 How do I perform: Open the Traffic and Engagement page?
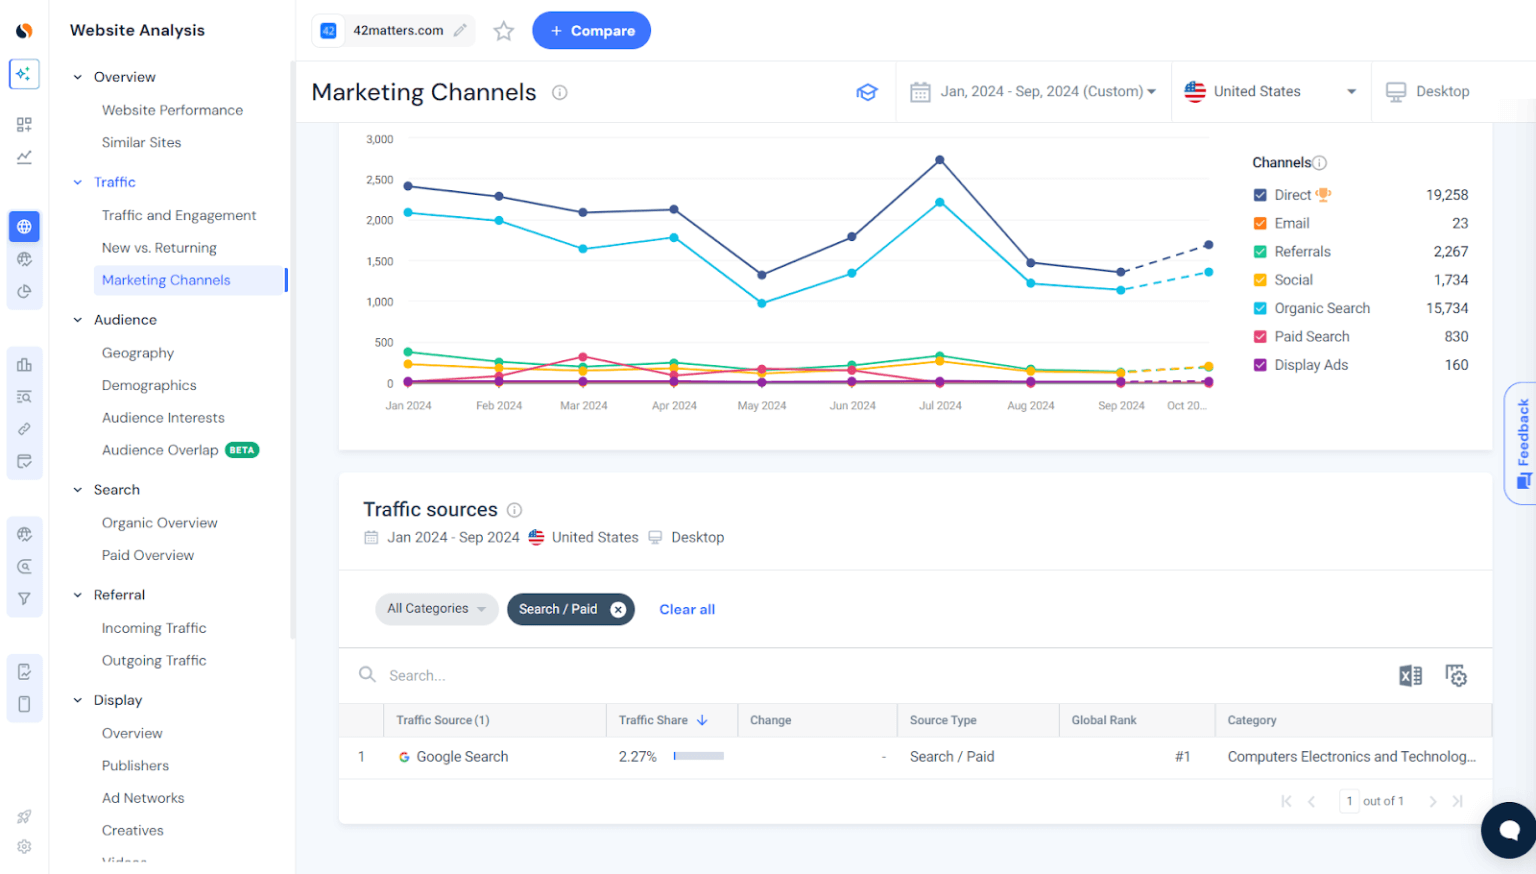(179, 215)
